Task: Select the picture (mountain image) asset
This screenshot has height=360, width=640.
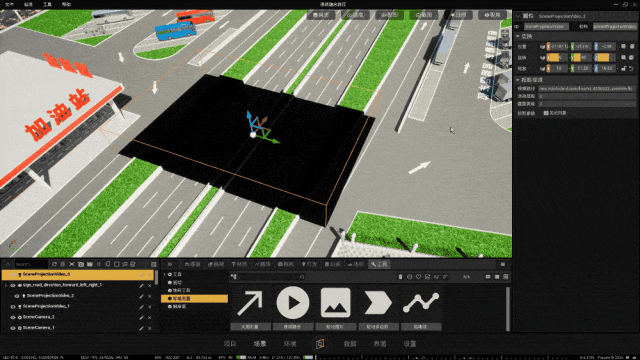Action: (336, 303)
